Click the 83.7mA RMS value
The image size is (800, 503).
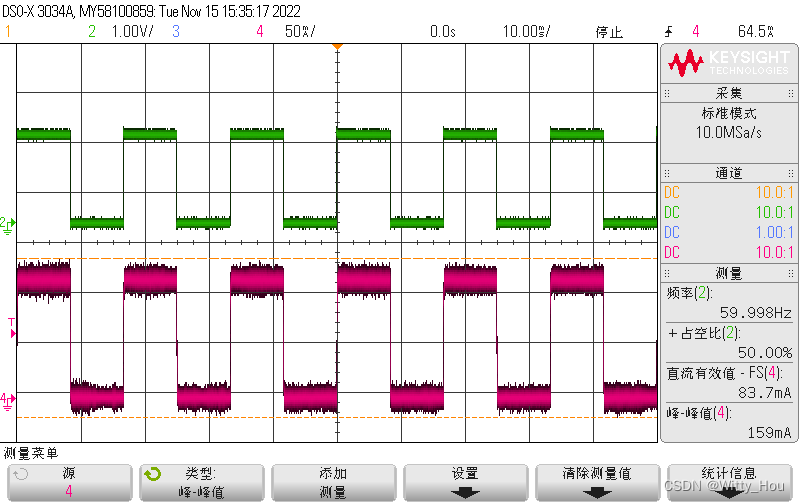765,392
